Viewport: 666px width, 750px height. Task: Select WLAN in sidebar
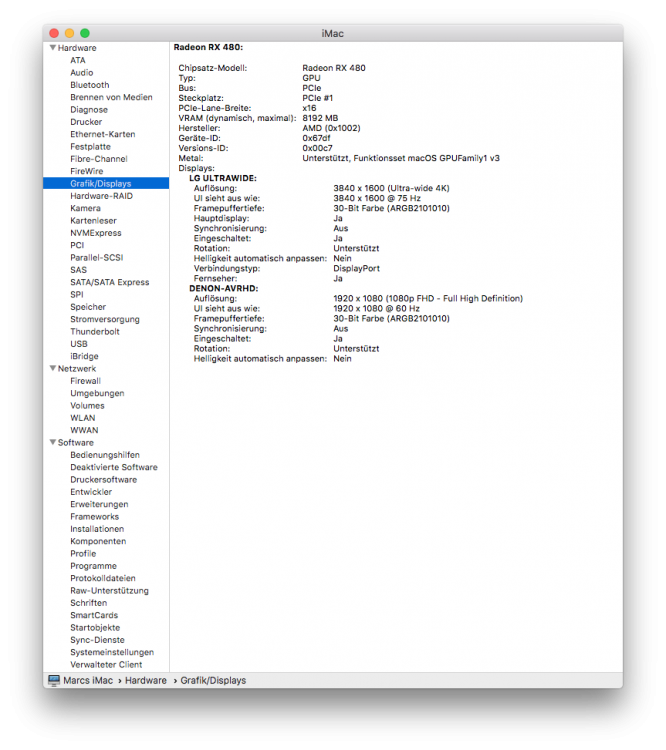83,418
